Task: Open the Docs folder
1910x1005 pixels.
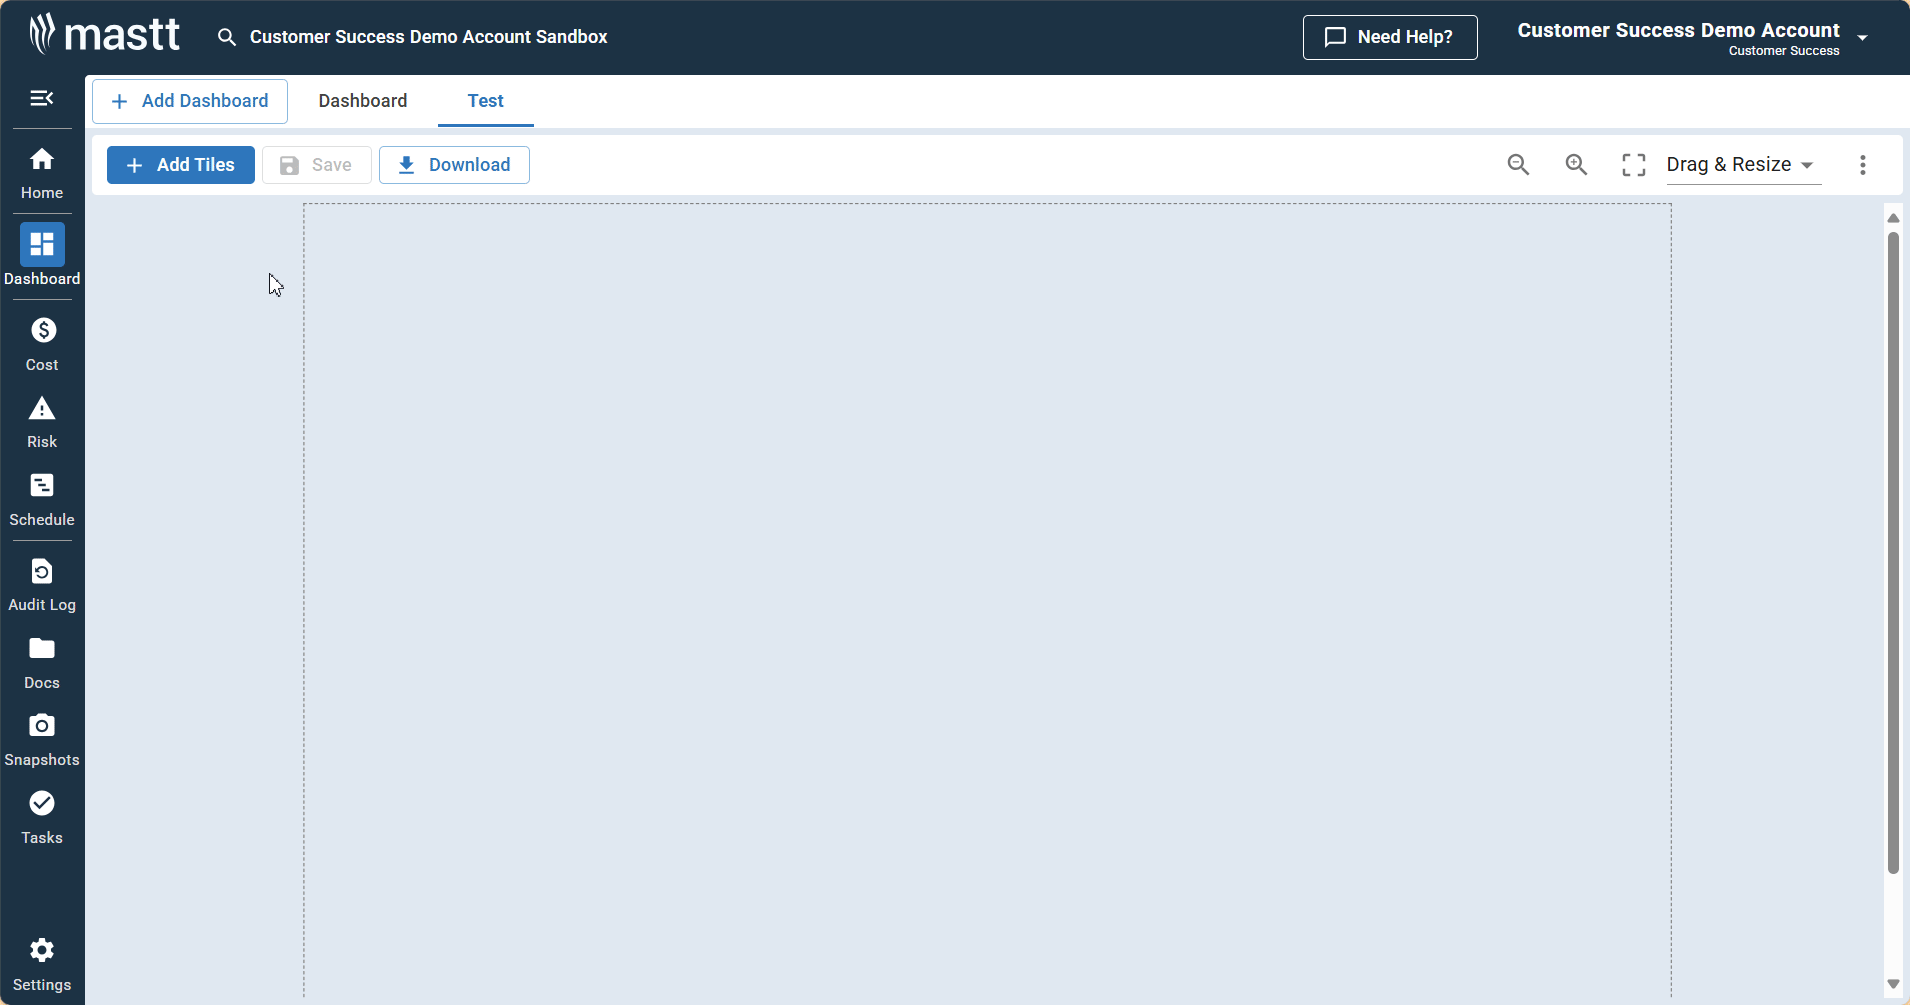Action: tap(42, 663)
